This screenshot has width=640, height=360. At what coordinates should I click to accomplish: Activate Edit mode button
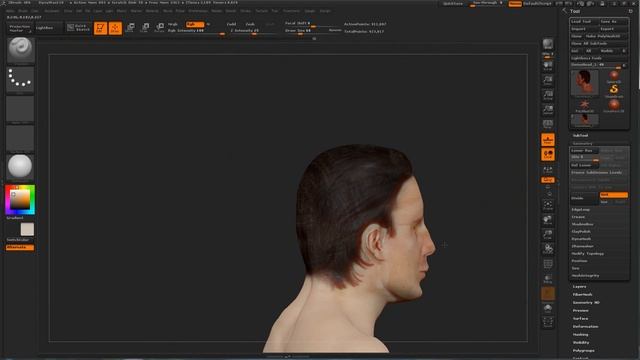(x=100, y=28)
